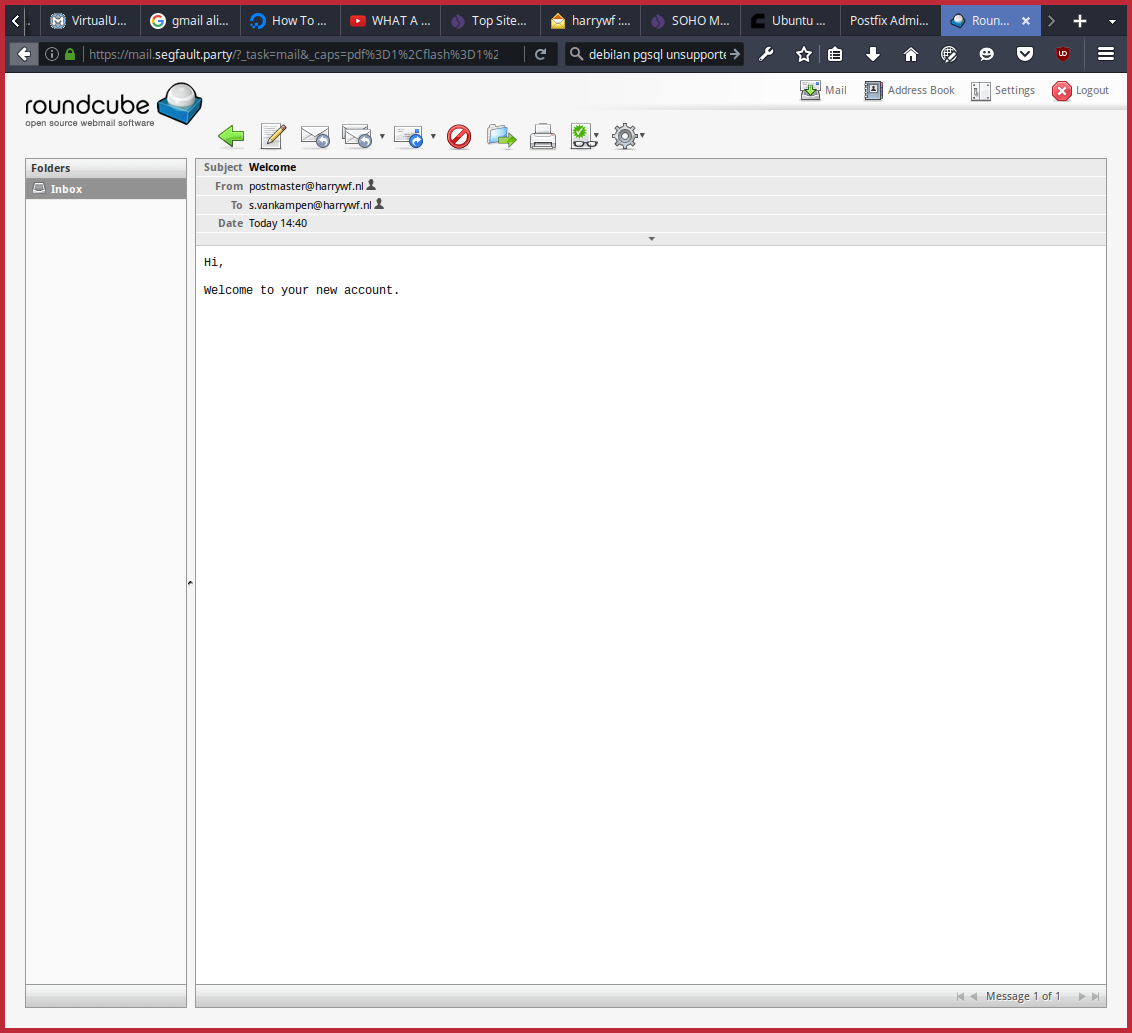
Task: Open the forward options dropdown arrow
Action: [x=433, y=136]
